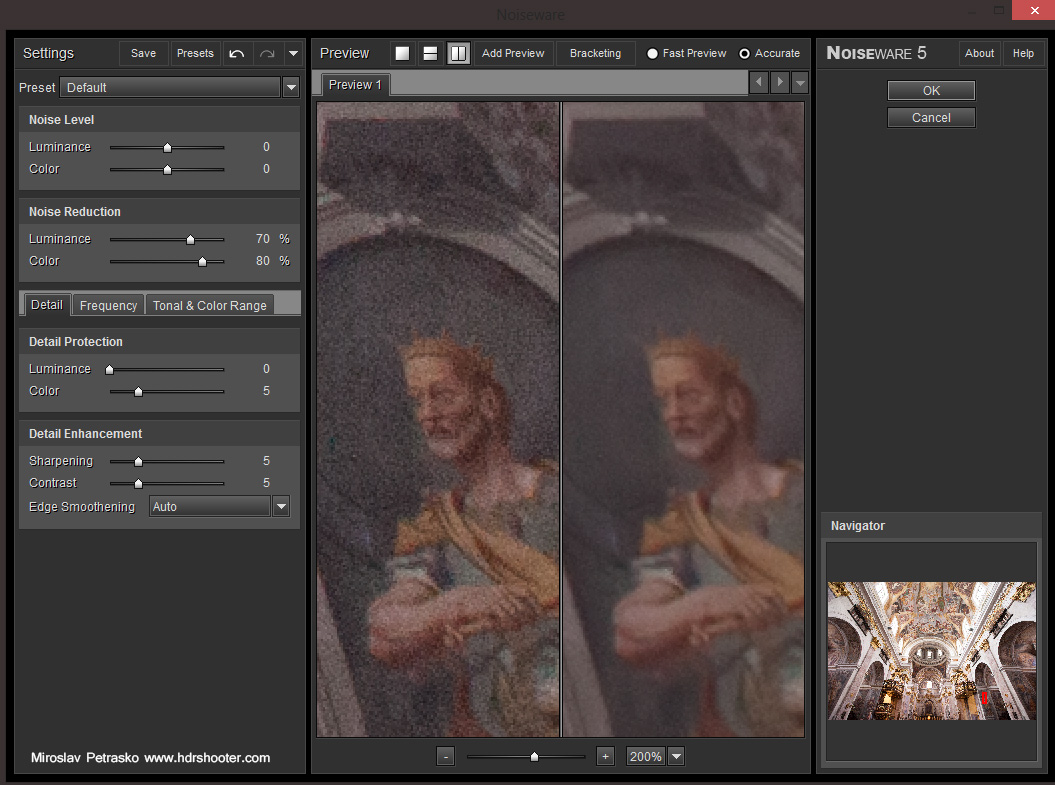Click the Noise Level Color slider handle

(168, 170)
